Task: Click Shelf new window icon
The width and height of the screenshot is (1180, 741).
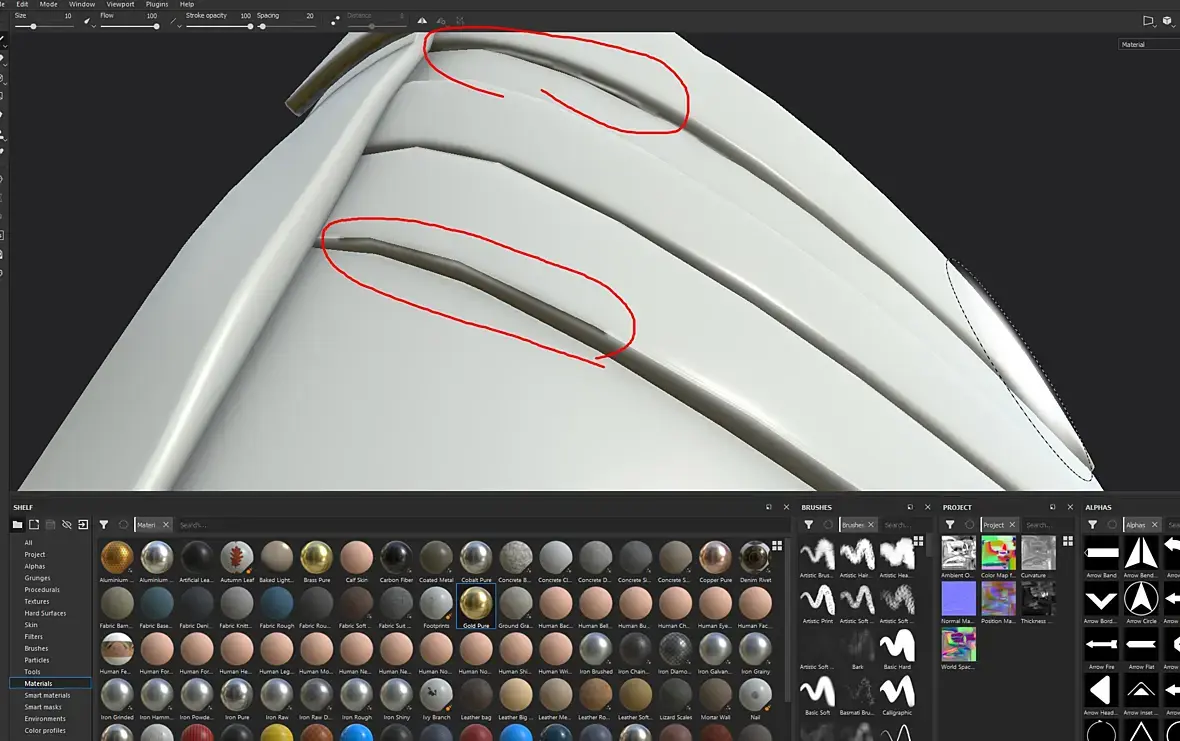Action: click(x=34, y=524)
